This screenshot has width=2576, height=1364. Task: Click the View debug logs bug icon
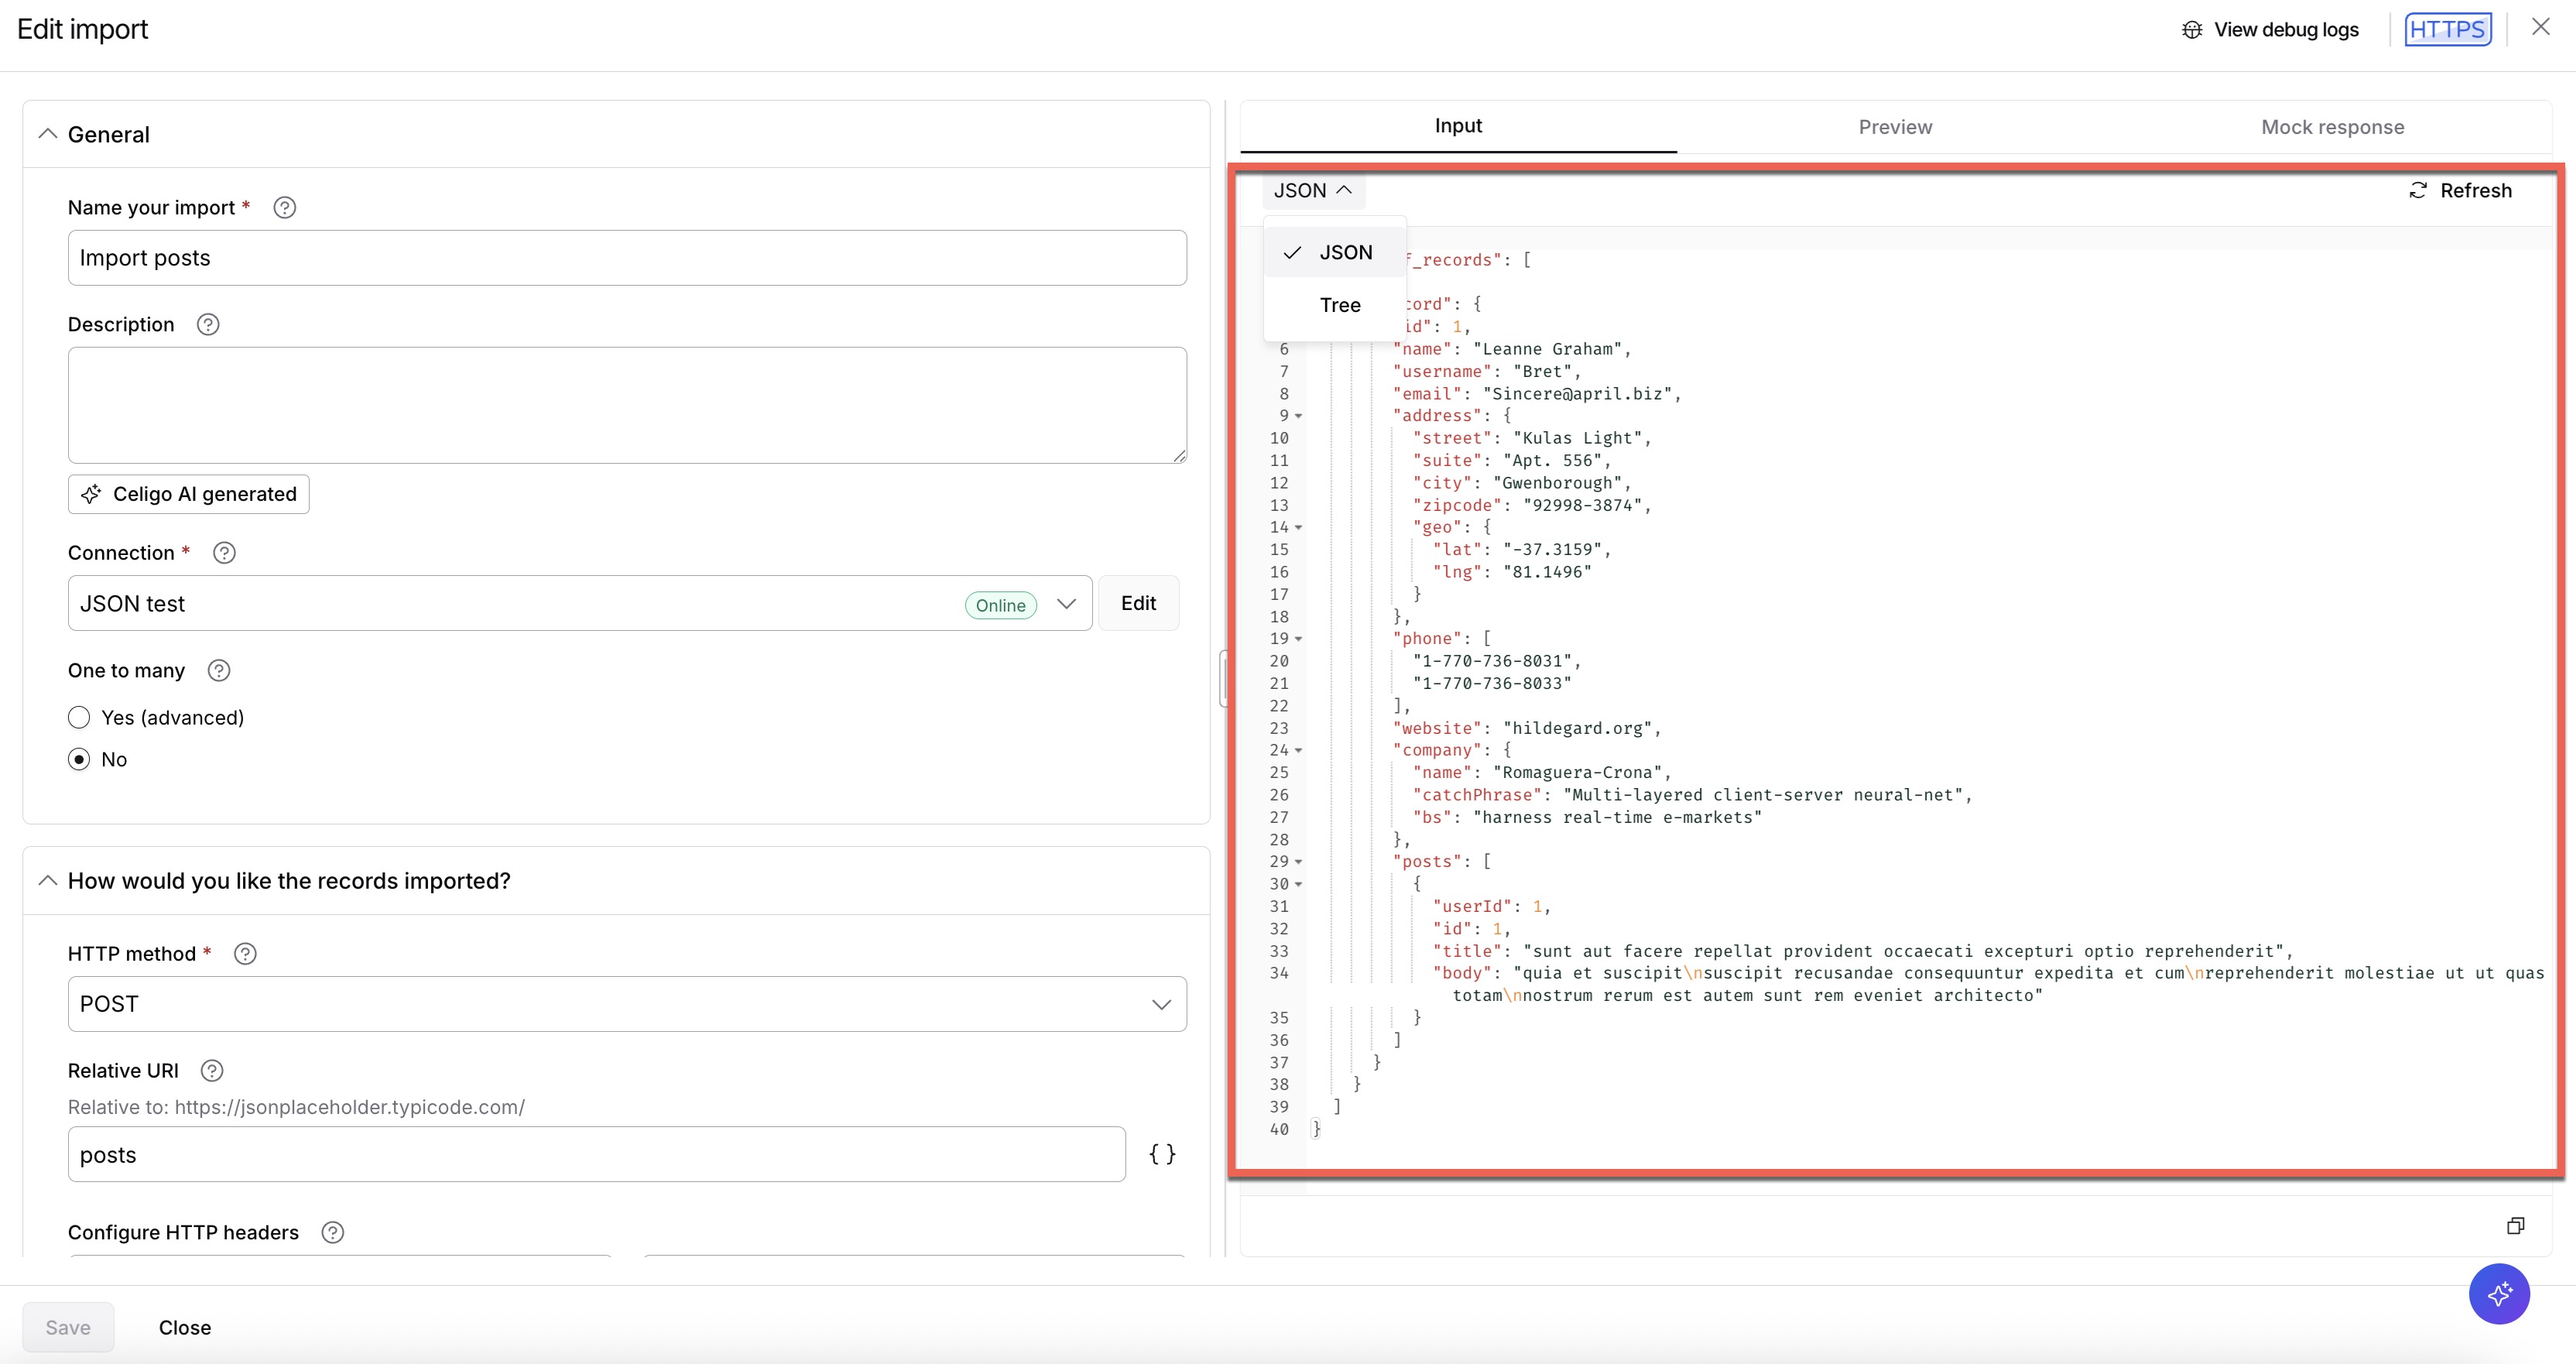coord(2192,29)
